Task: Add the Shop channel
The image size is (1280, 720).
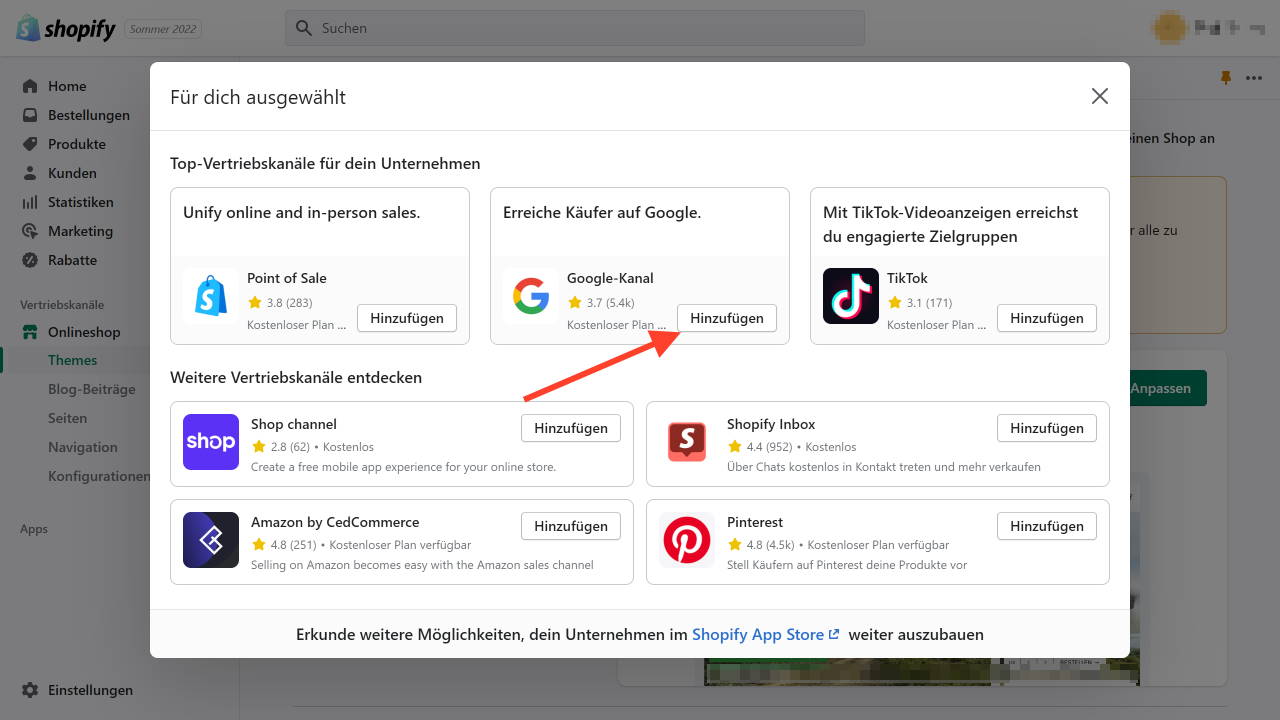Action: point(571,428)
